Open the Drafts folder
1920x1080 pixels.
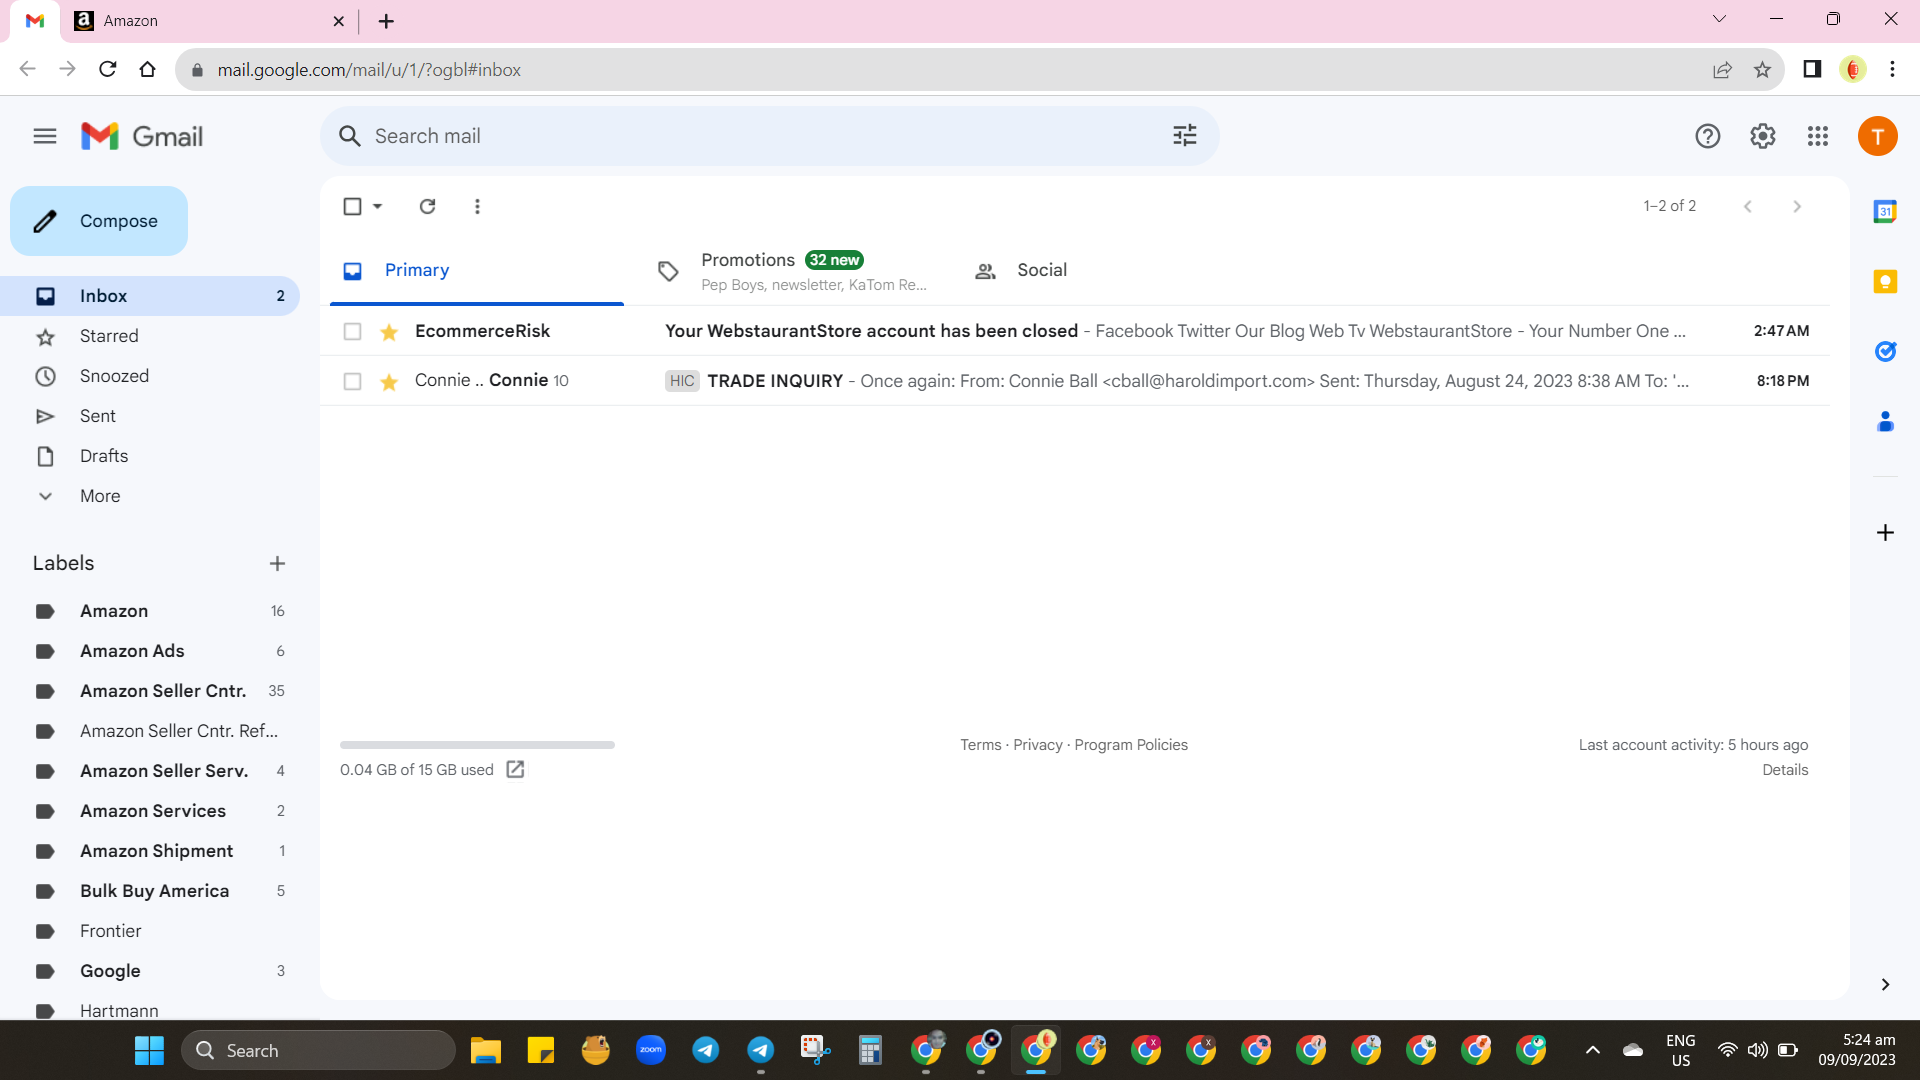pos(150,456)
